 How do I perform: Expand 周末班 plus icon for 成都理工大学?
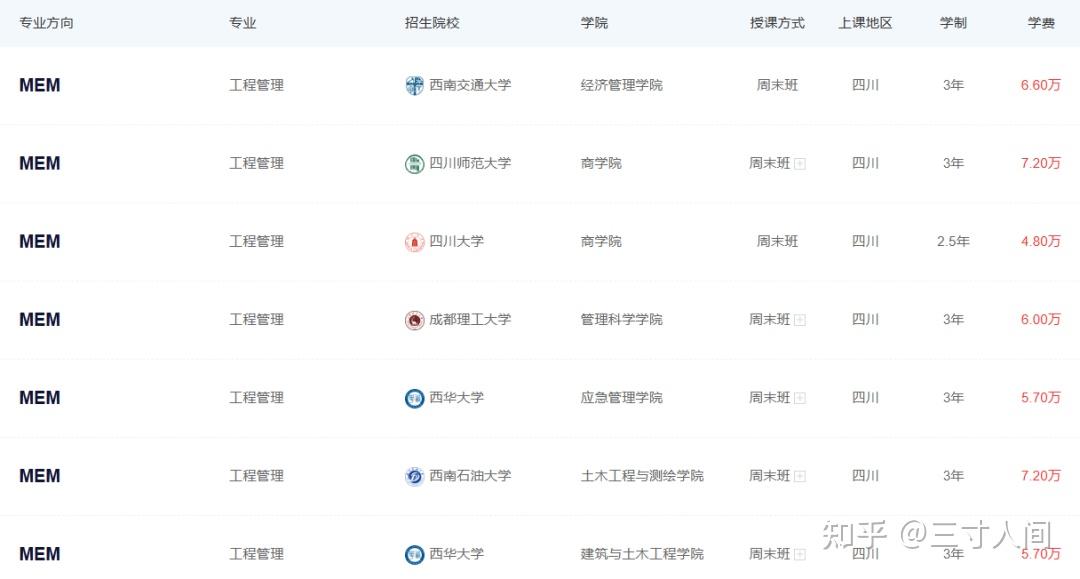pyautogui.click(x=800, y=320)
